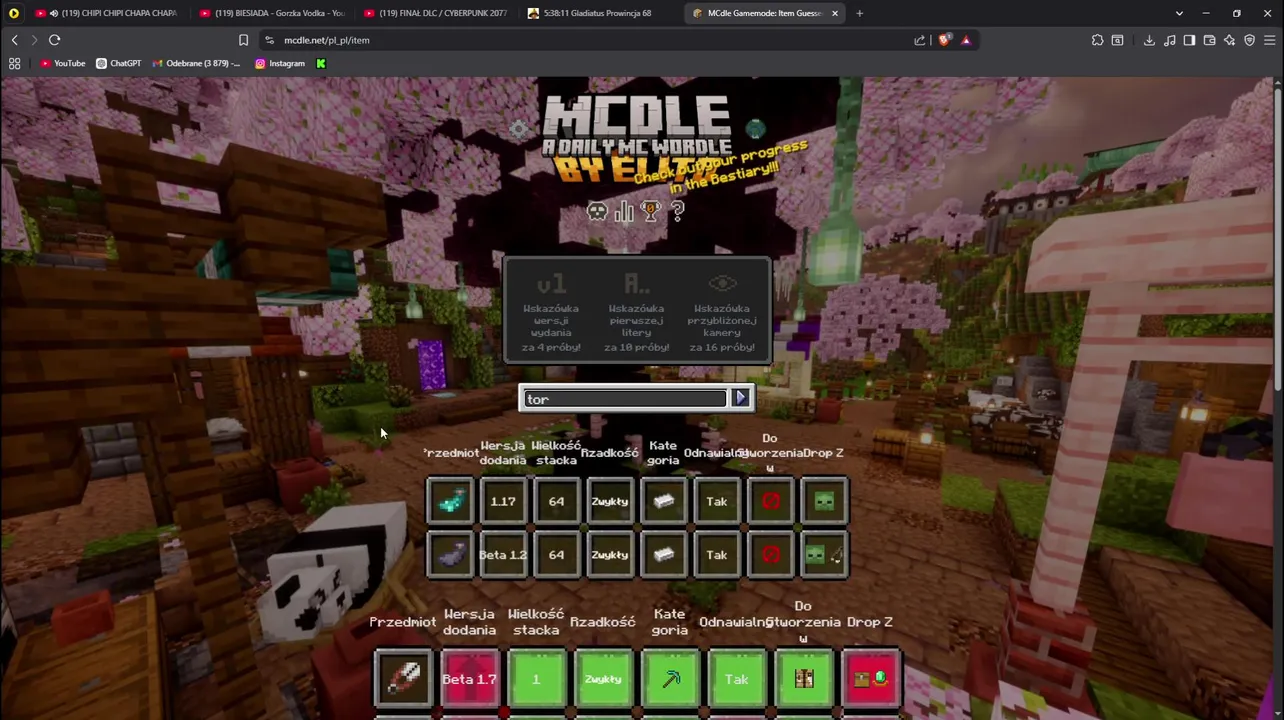Click the release version hint
The width and height of the screenshot is (1284, 720).
[551, 311]
